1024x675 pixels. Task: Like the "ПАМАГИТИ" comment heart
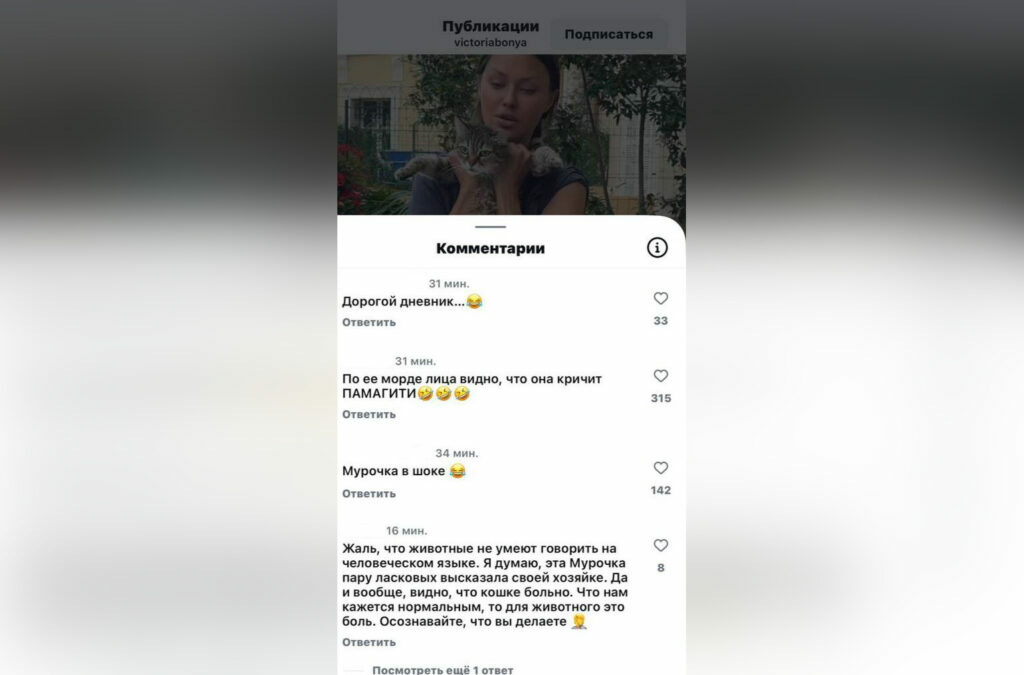point(661,376)
